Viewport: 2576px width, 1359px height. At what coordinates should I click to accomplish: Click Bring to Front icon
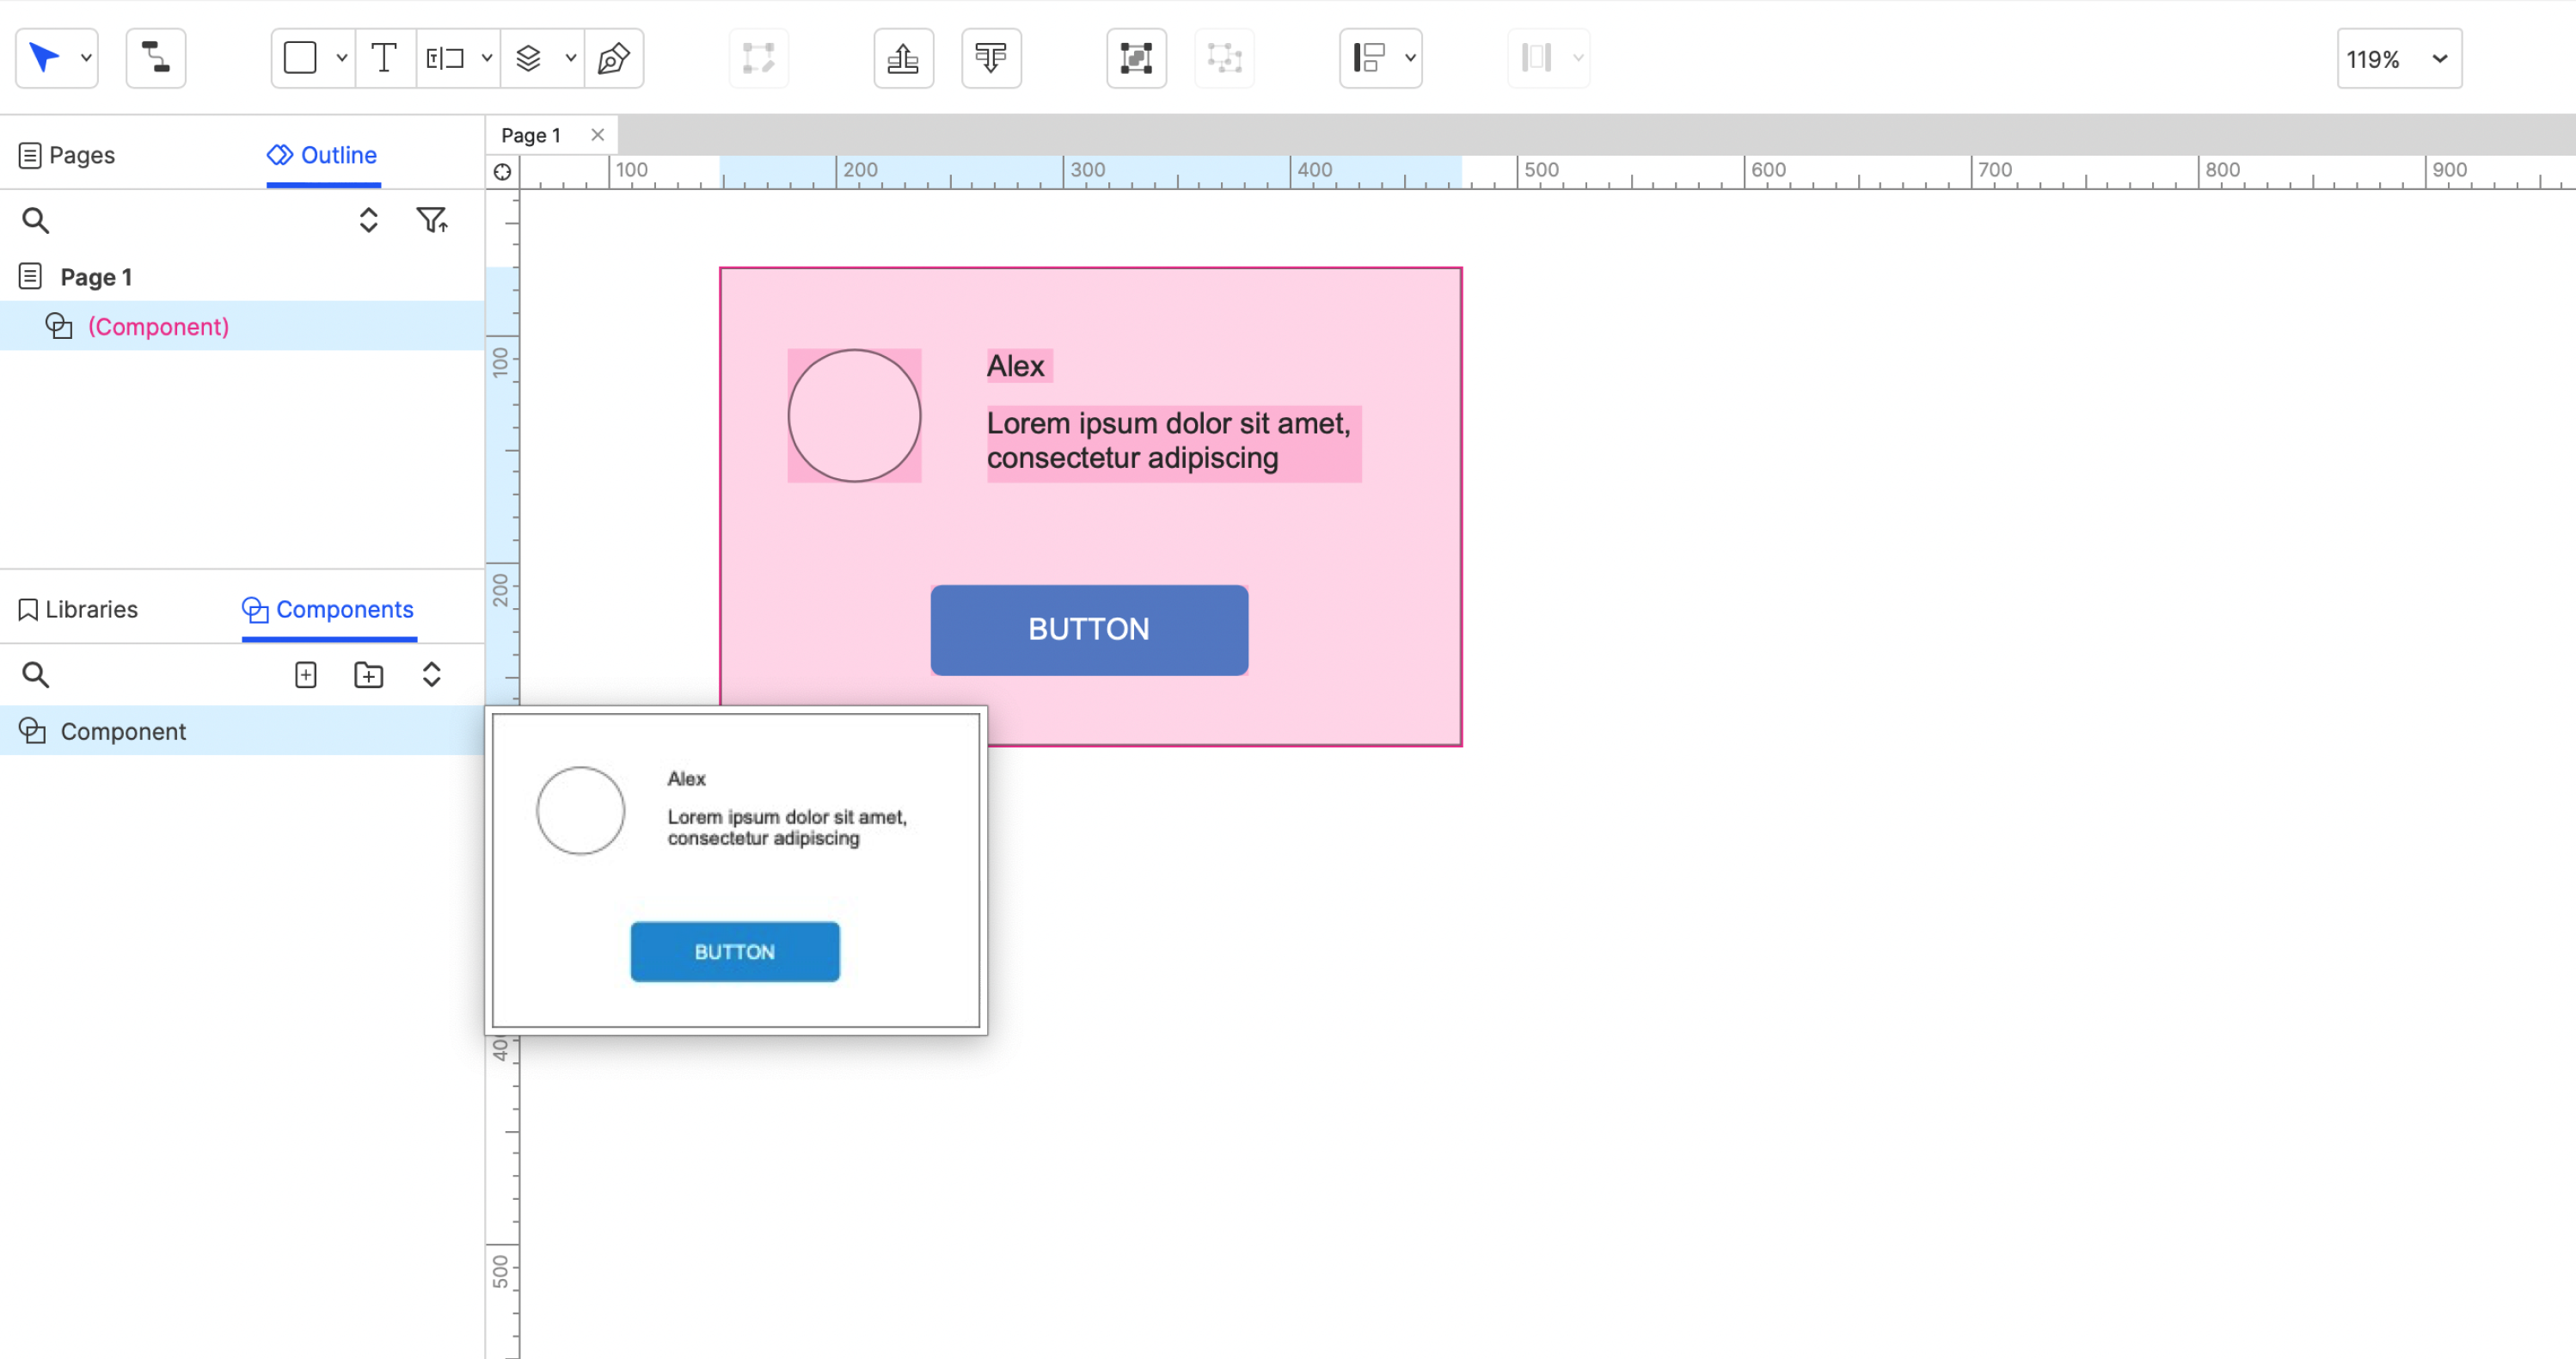click(903, 58)
